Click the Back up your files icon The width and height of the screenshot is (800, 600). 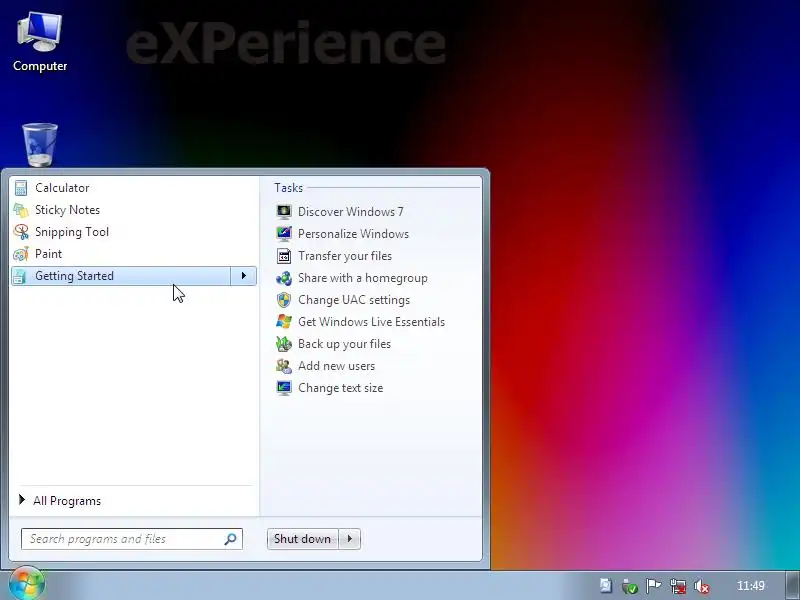pos(284,344)
